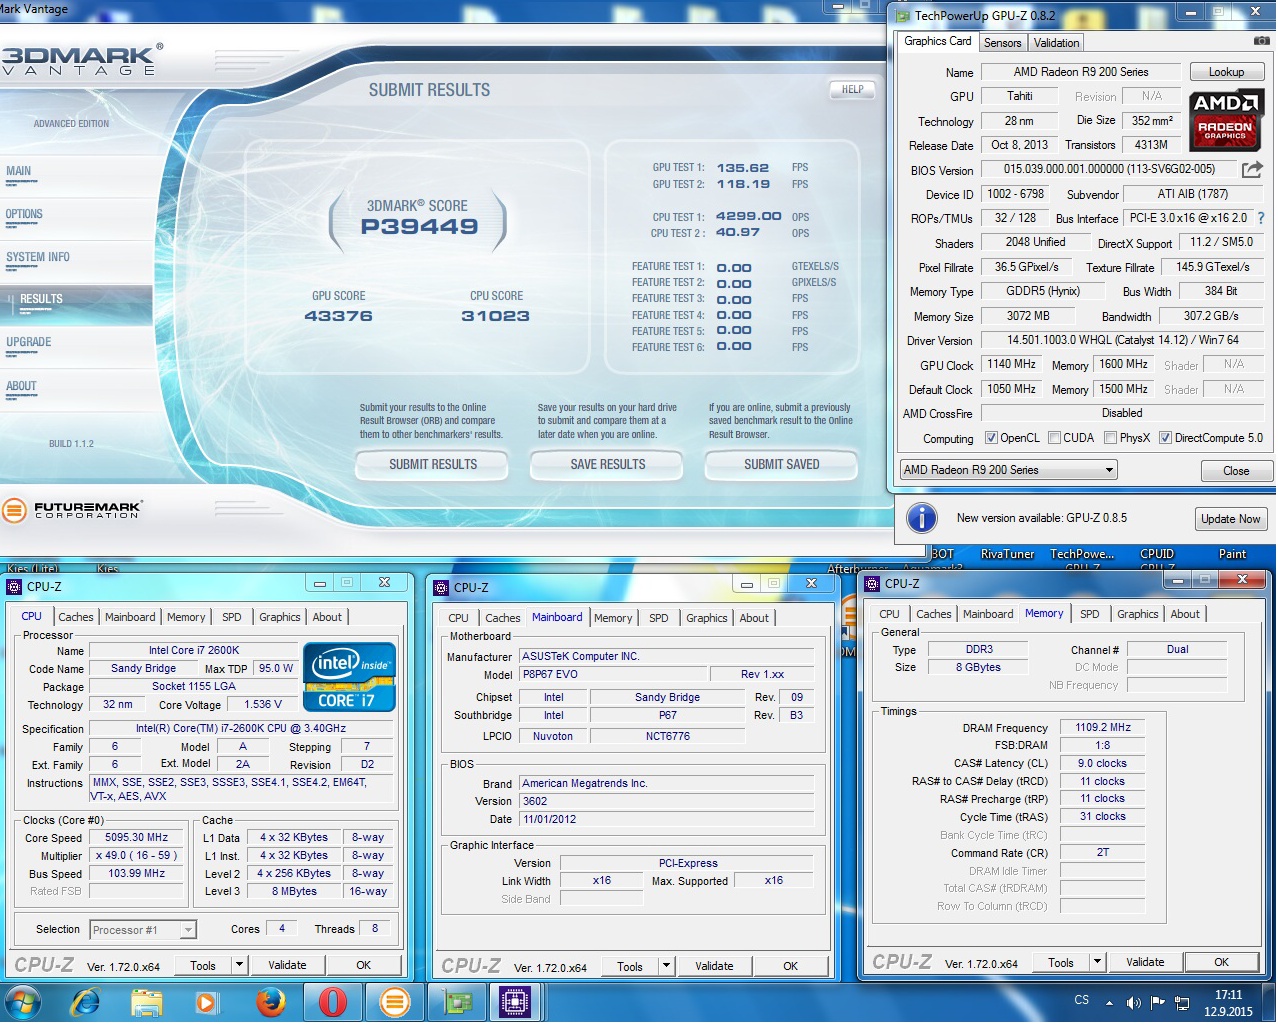
Task: Switch to 3DMark Vantage orange taskbar icon
Action: coord(395,1001)
